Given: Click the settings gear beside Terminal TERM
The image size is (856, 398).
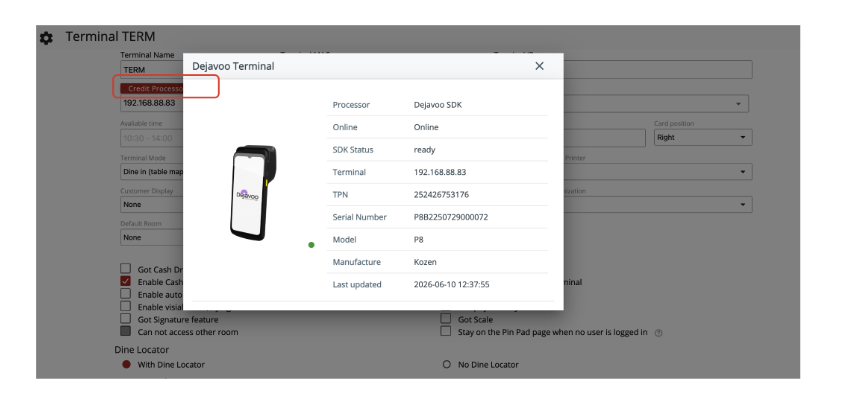Looking at the screenshot, I should click(46, 38).
